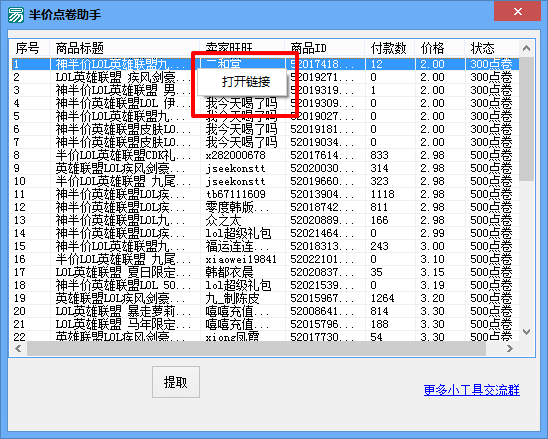
Task: Close the 半价点卷助手 window
Action: 518,12
